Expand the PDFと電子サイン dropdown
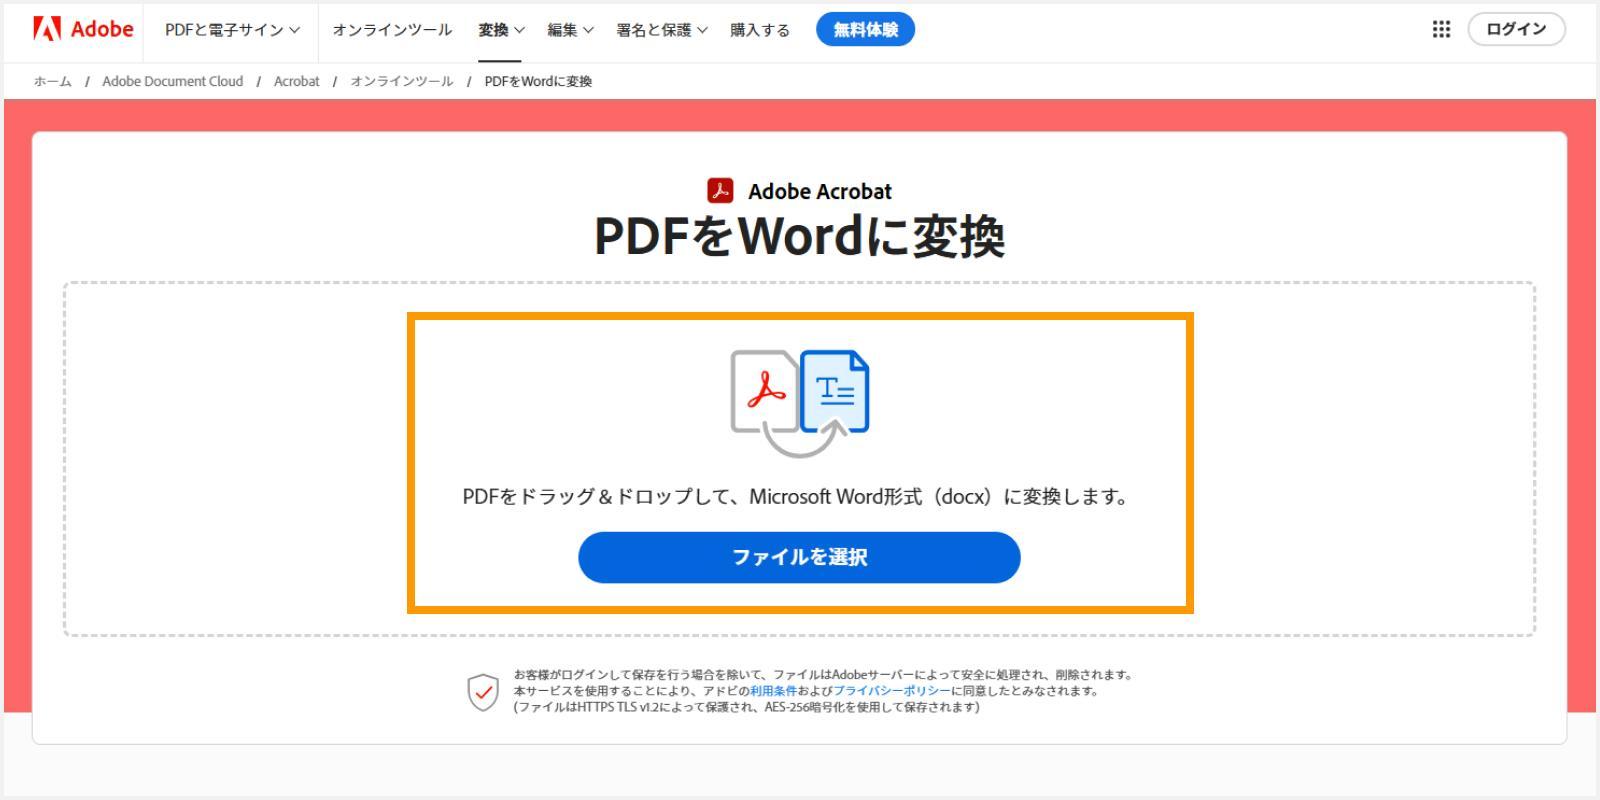 click(232, 30)
